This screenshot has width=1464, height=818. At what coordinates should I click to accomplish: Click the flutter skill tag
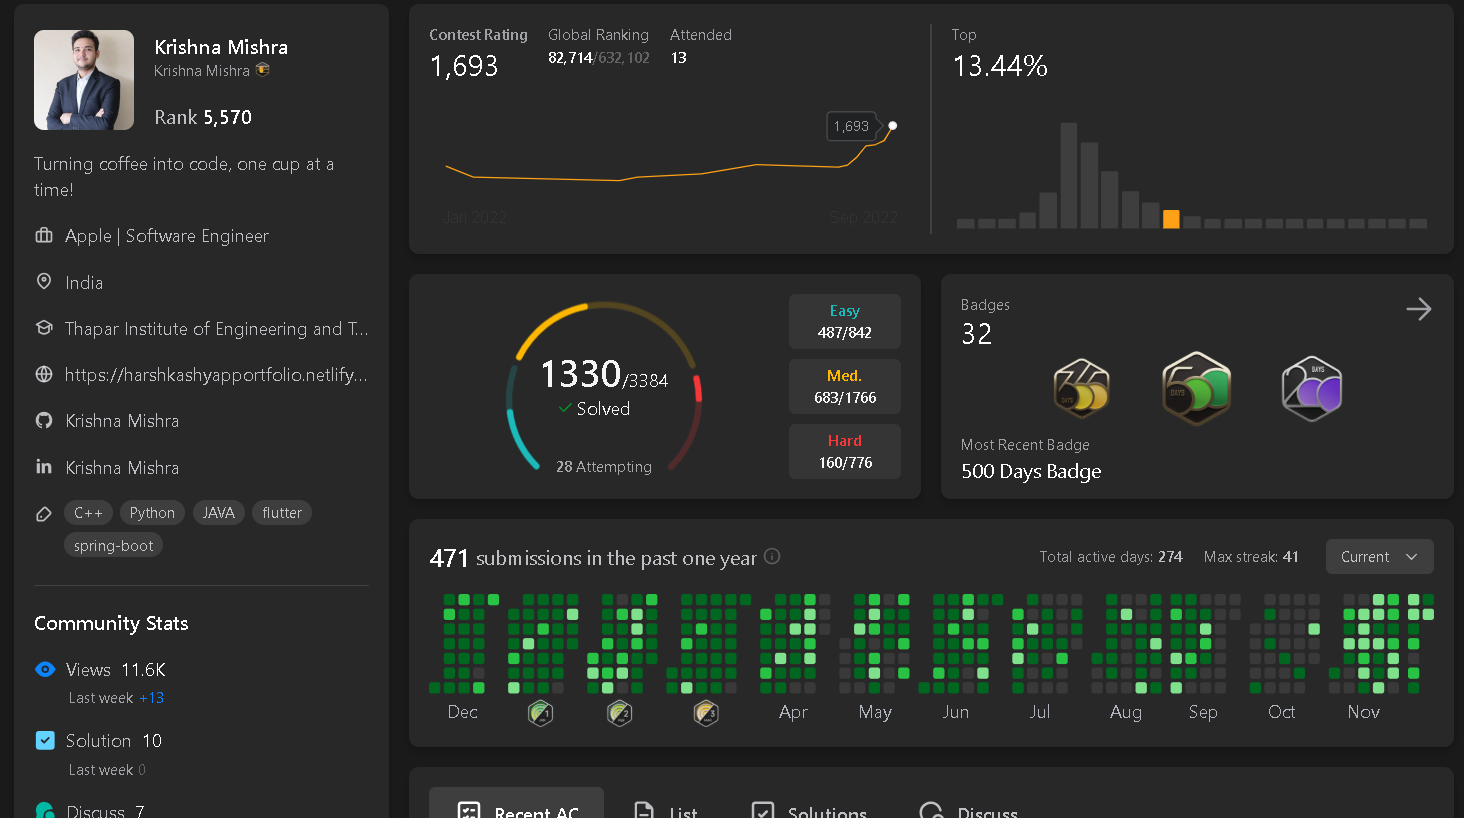pyautogui.click(x=282, y=513)
